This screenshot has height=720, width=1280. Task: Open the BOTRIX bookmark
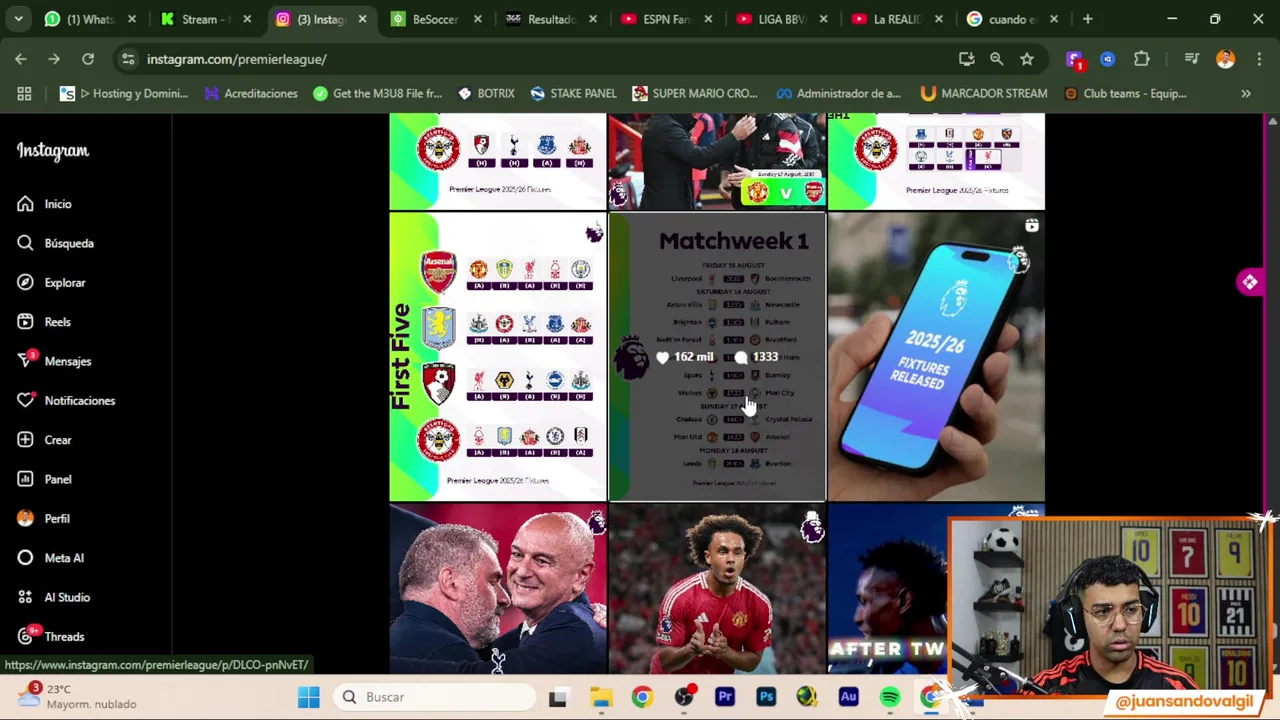tap(486, 93)
